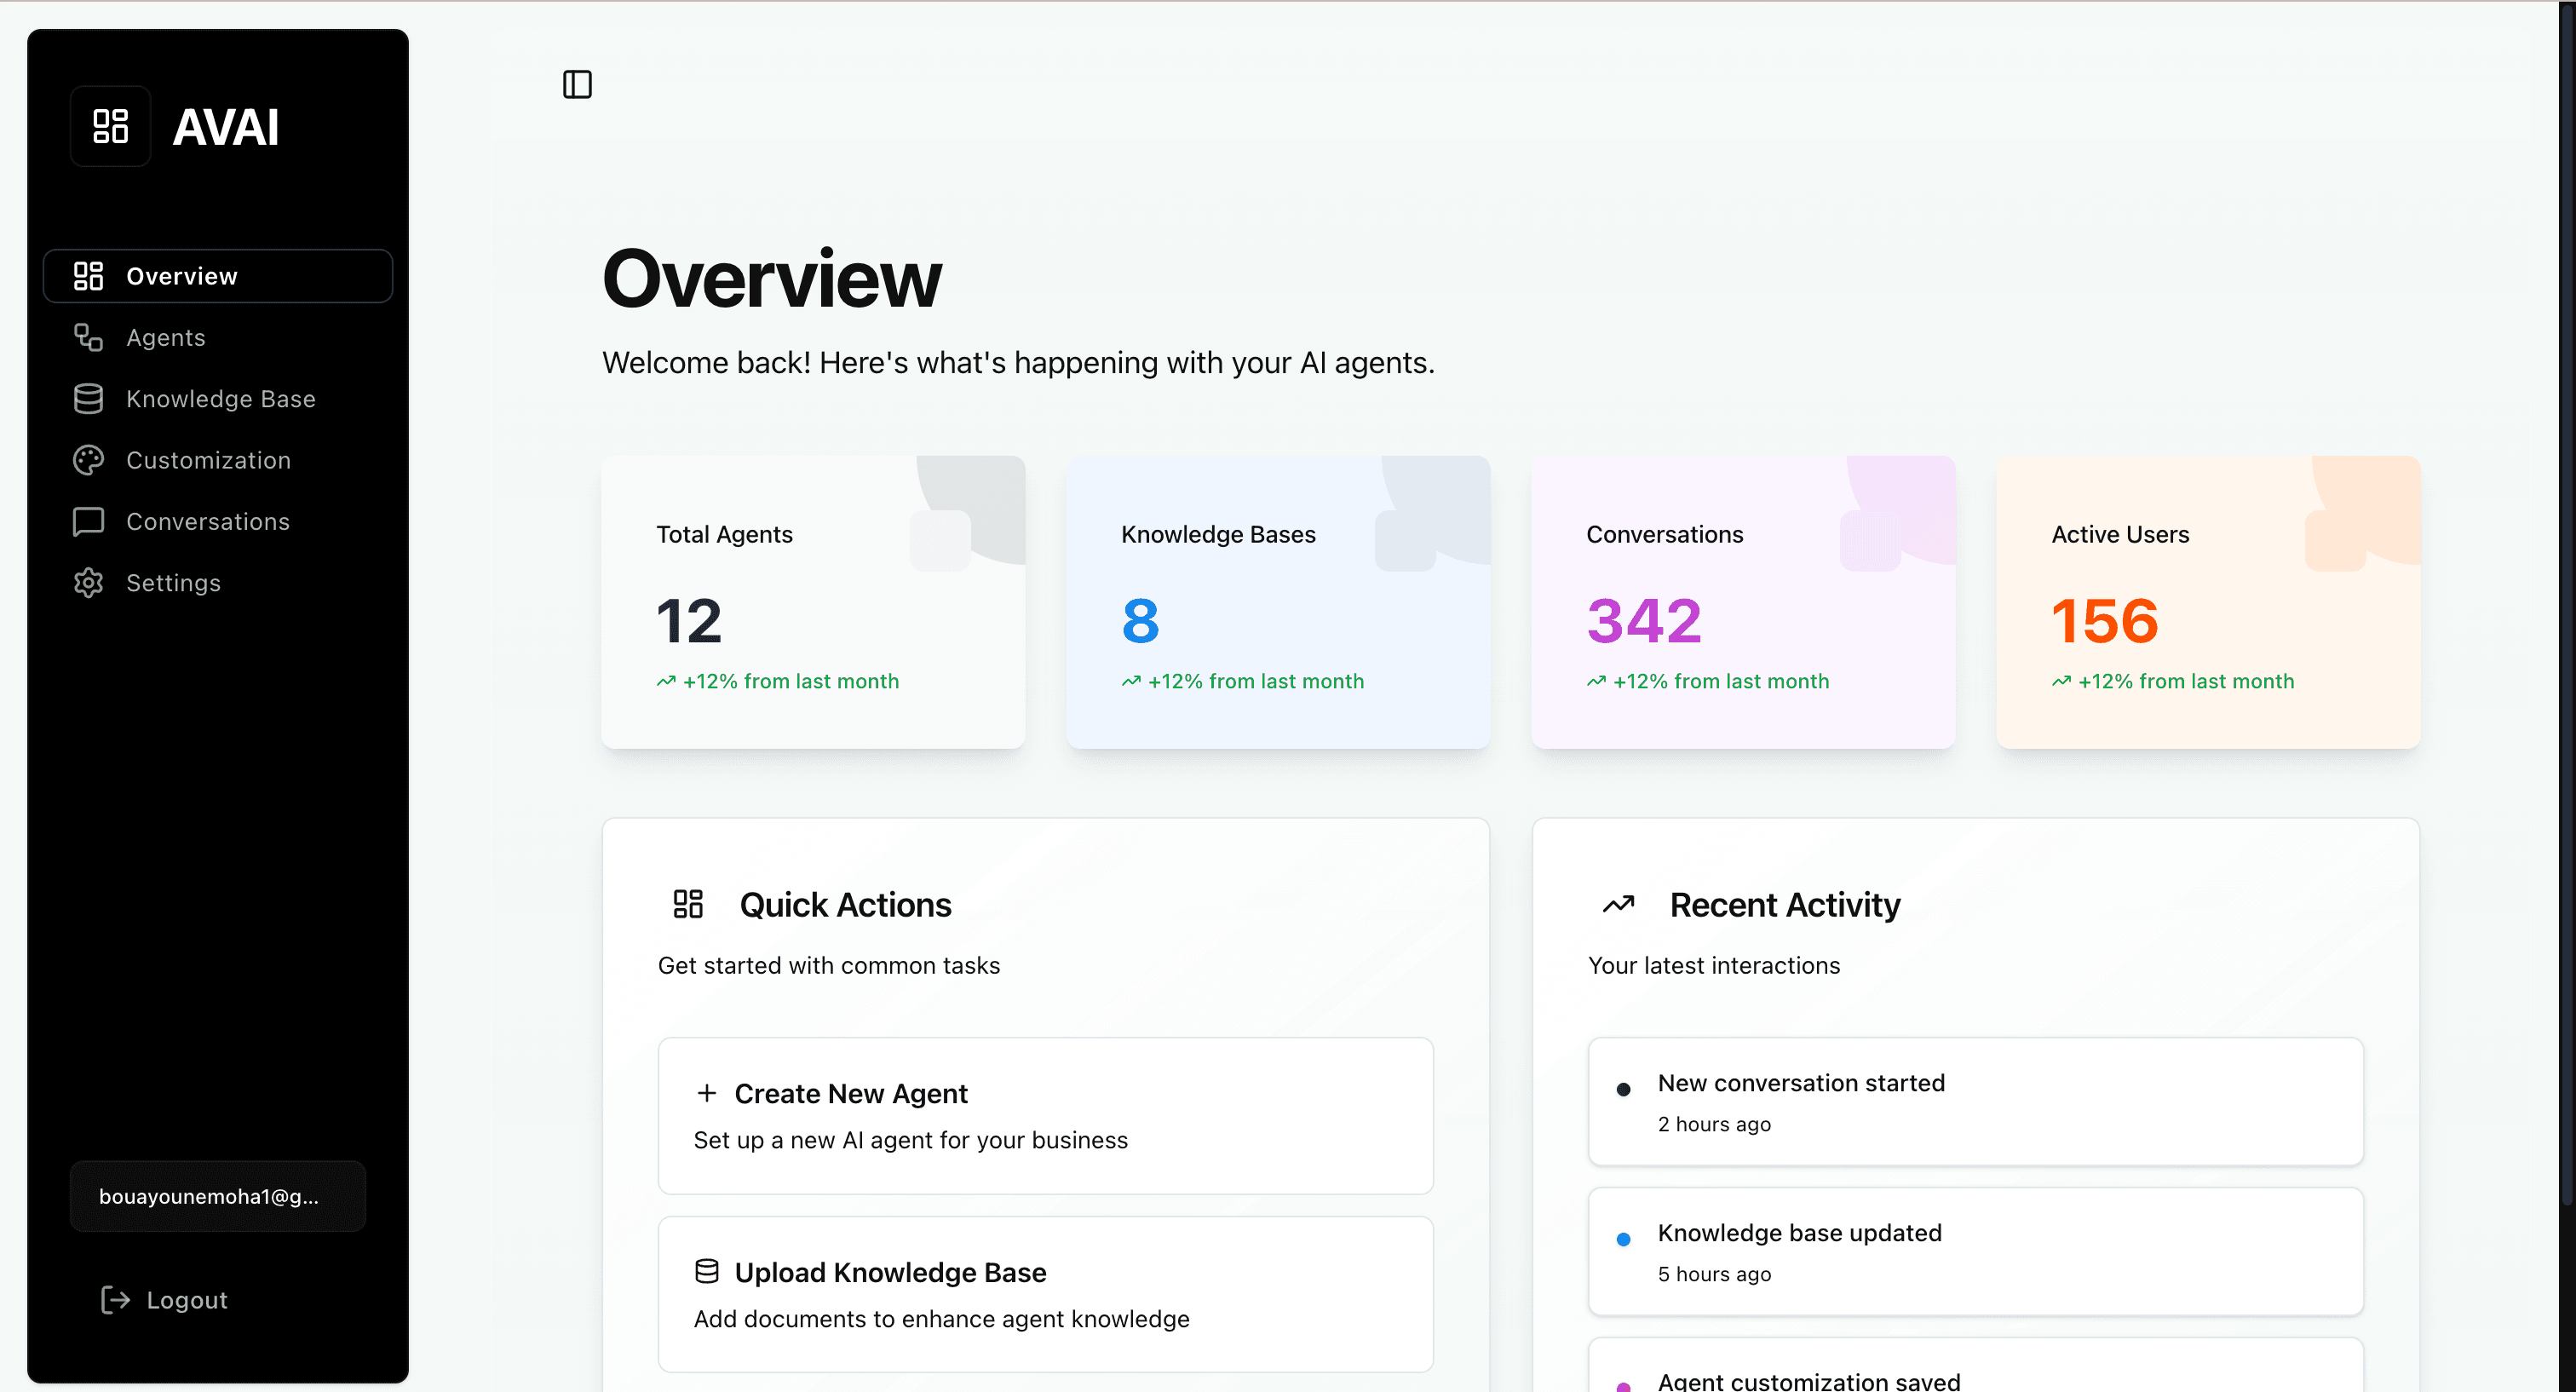Image resolution: width=2576 pixels, height=1392 pixels.
Task: Click the Logout icon button
Action: pyautogui.click(x=114, y=1299)
